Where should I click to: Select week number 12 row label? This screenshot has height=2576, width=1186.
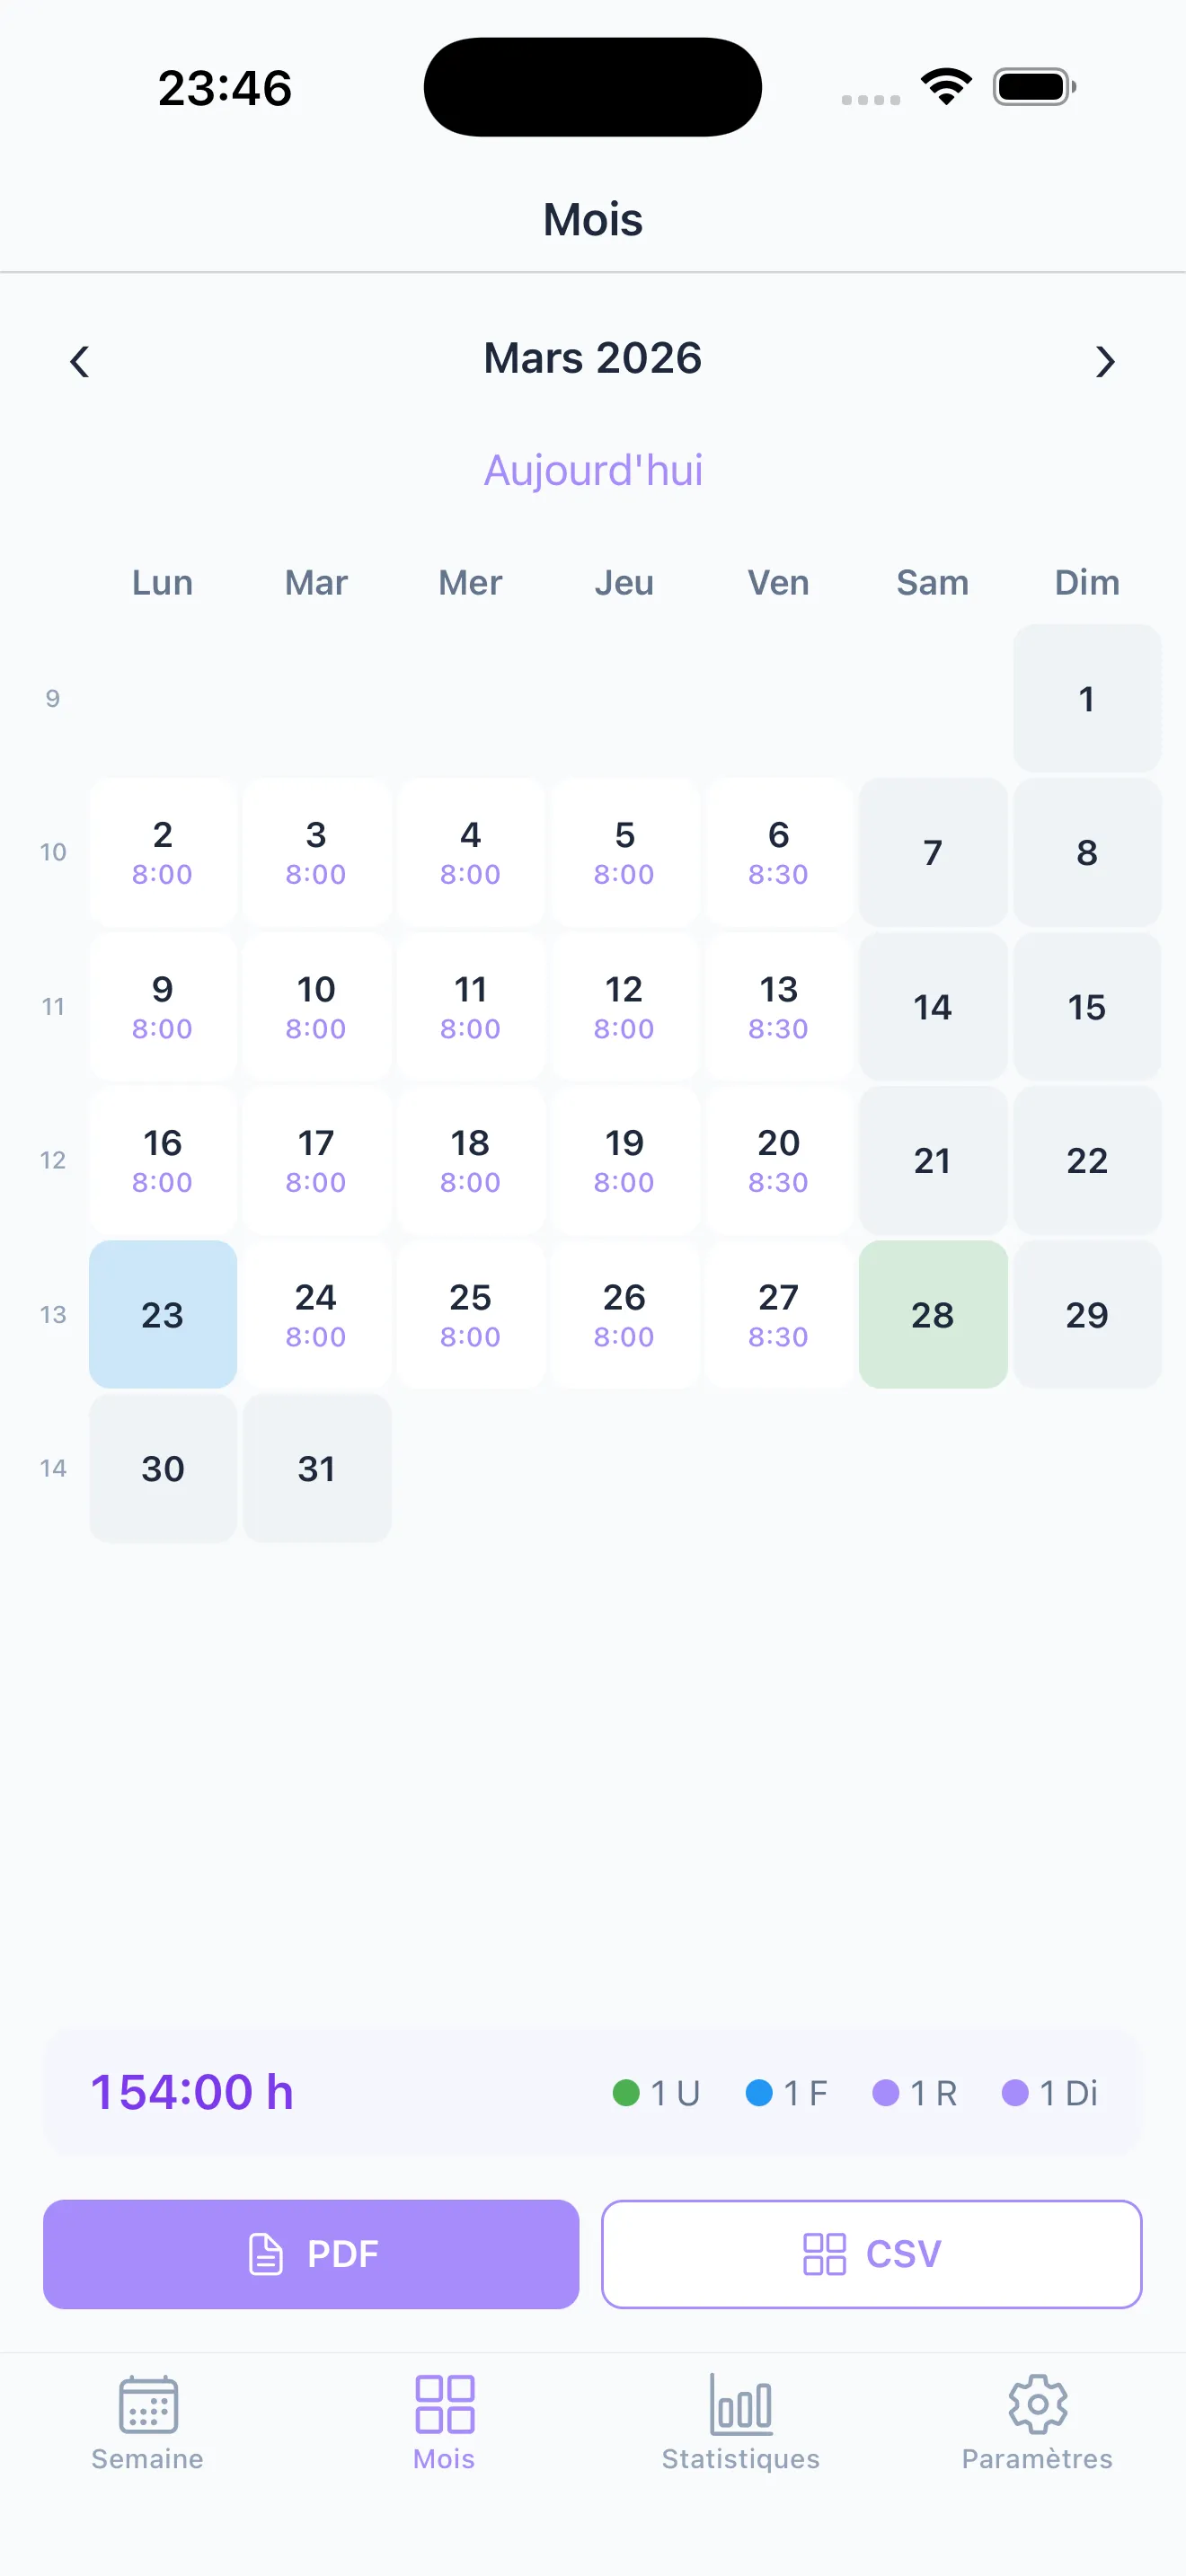[x=53, y=1160]
